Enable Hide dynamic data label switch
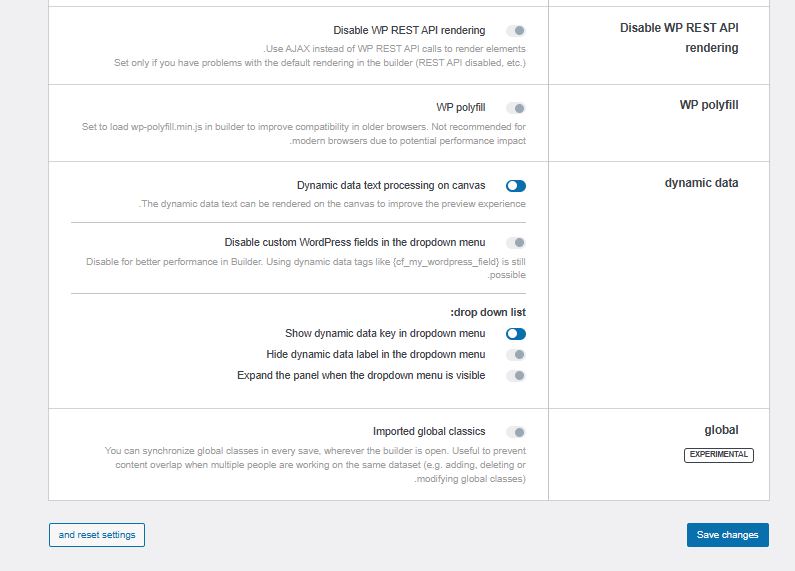Image resolution: width=795 pixels, height=571 pixels. coord(516,355)
